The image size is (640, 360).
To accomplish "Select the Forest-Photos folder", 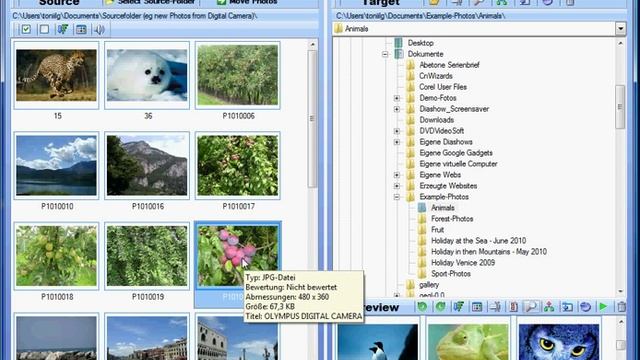I will pyautogui.click(x=452, y=219).
